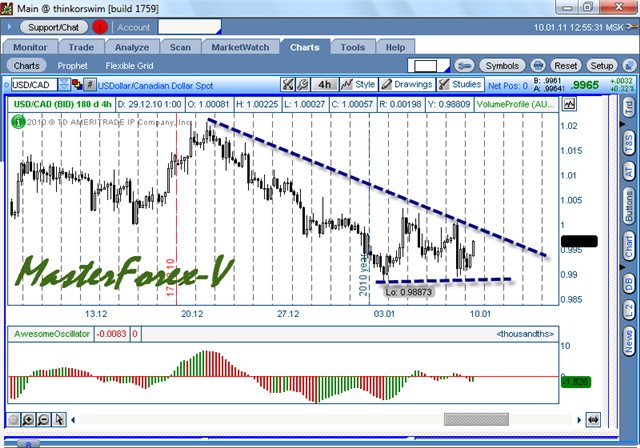Click the Net Pos: 0 label

[x=508, y=86]
